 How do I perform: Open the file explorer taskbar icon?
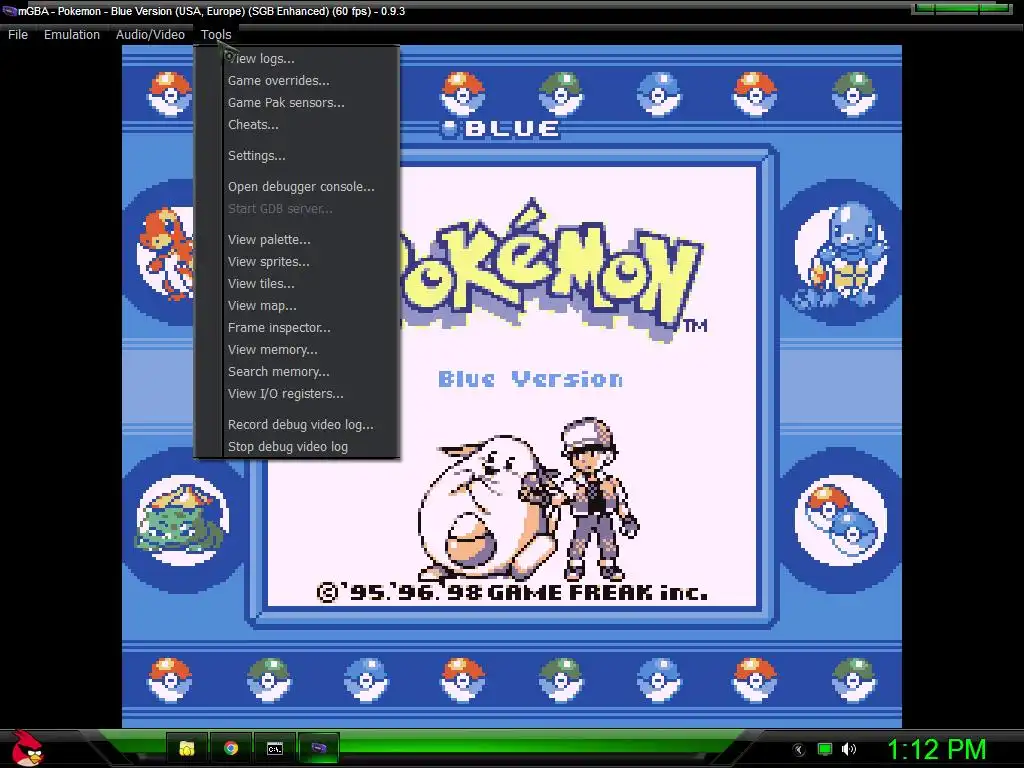[x=187, y=748]
